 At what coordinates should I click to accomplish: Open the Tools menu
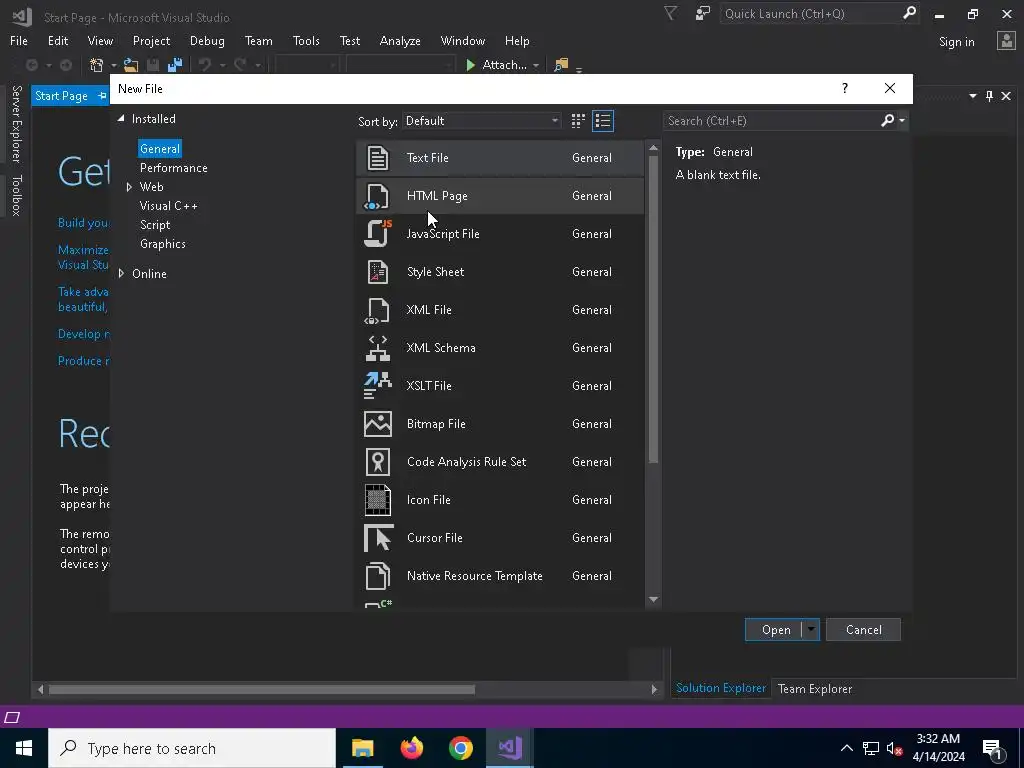(306, 40)
